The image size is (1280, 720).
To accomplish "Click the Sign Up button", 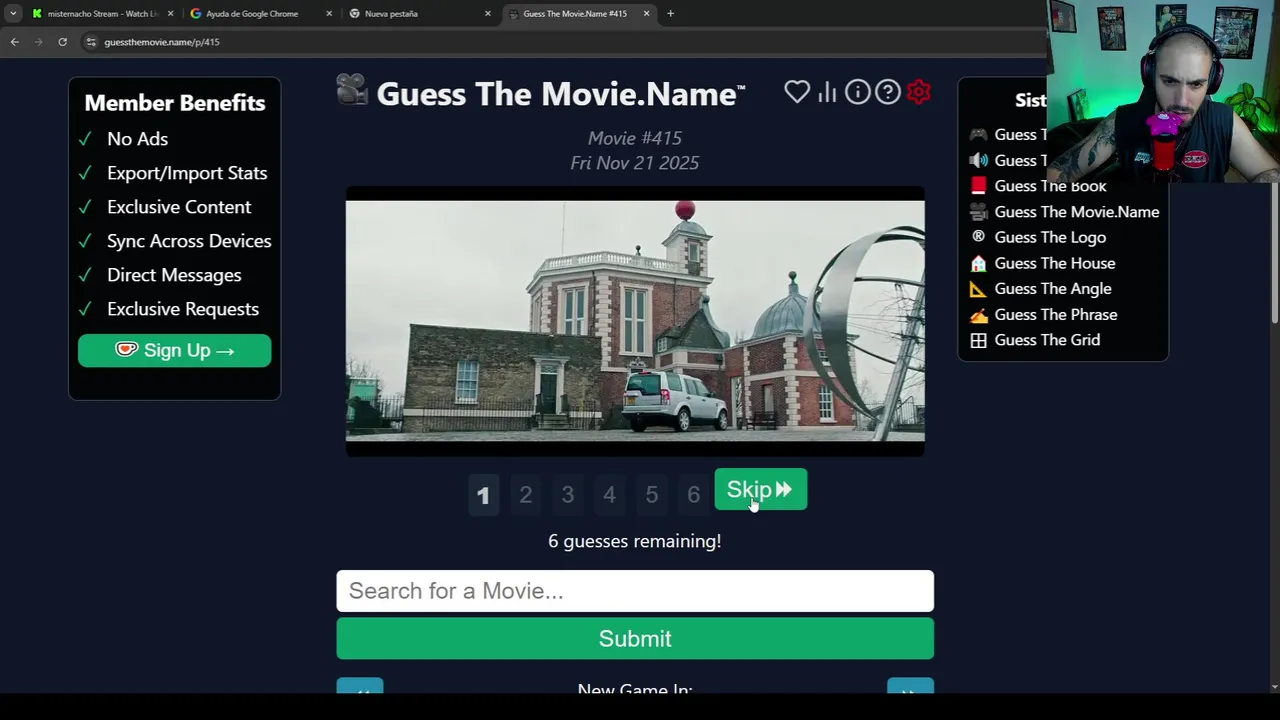I will point(174,350).
